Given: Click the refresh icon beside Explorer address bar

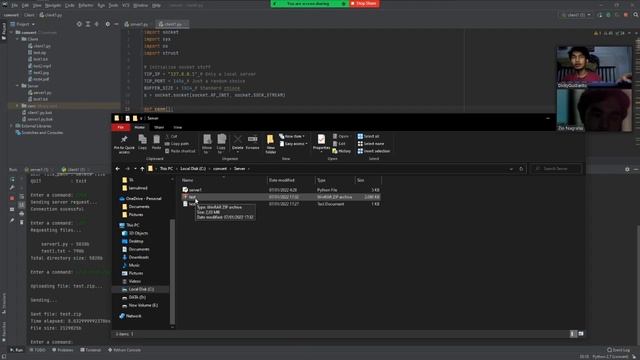Looking at the screenshot, I should point(521,169).
